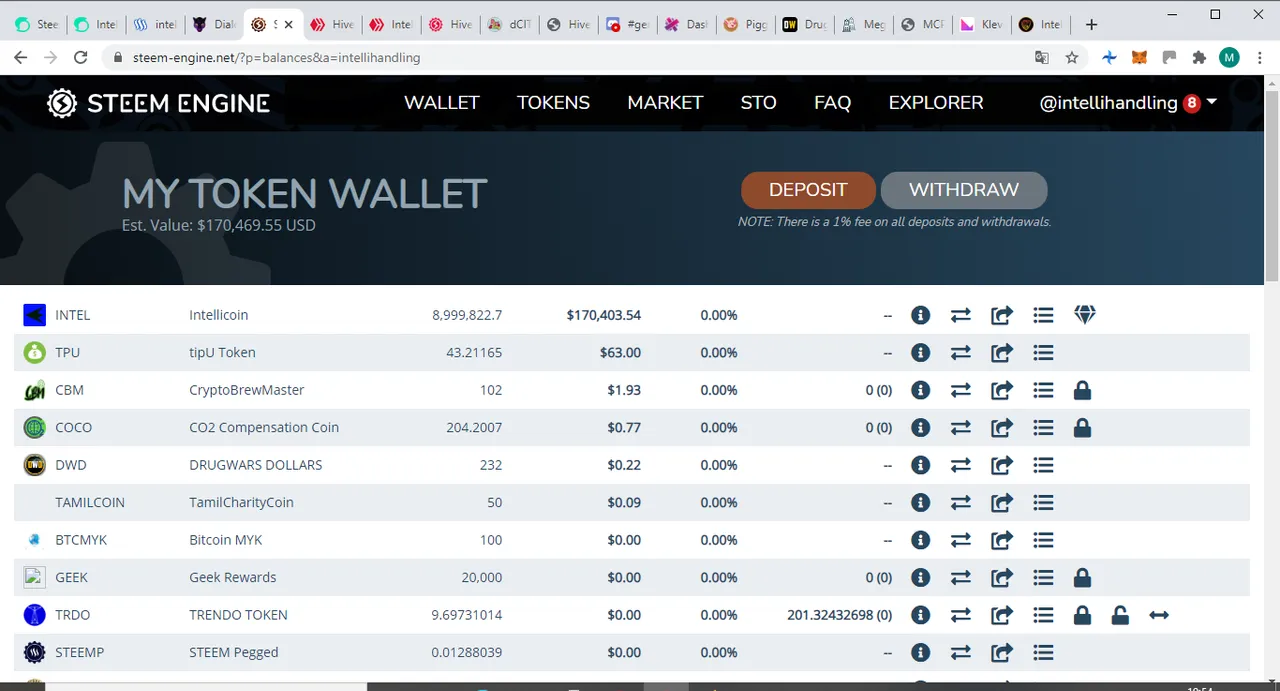This screenshot has height=691, width=1280.
Task: Switch to the Dash browser tab
Action: tap(686, 24)
